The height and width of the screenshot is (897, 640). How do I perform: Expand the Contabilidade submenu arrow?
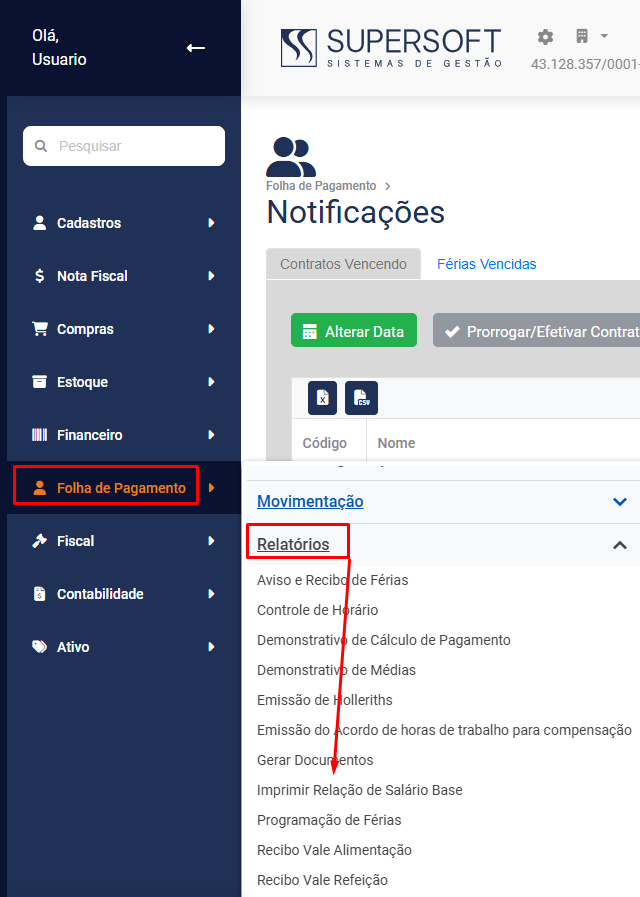[x=211, y=594]
